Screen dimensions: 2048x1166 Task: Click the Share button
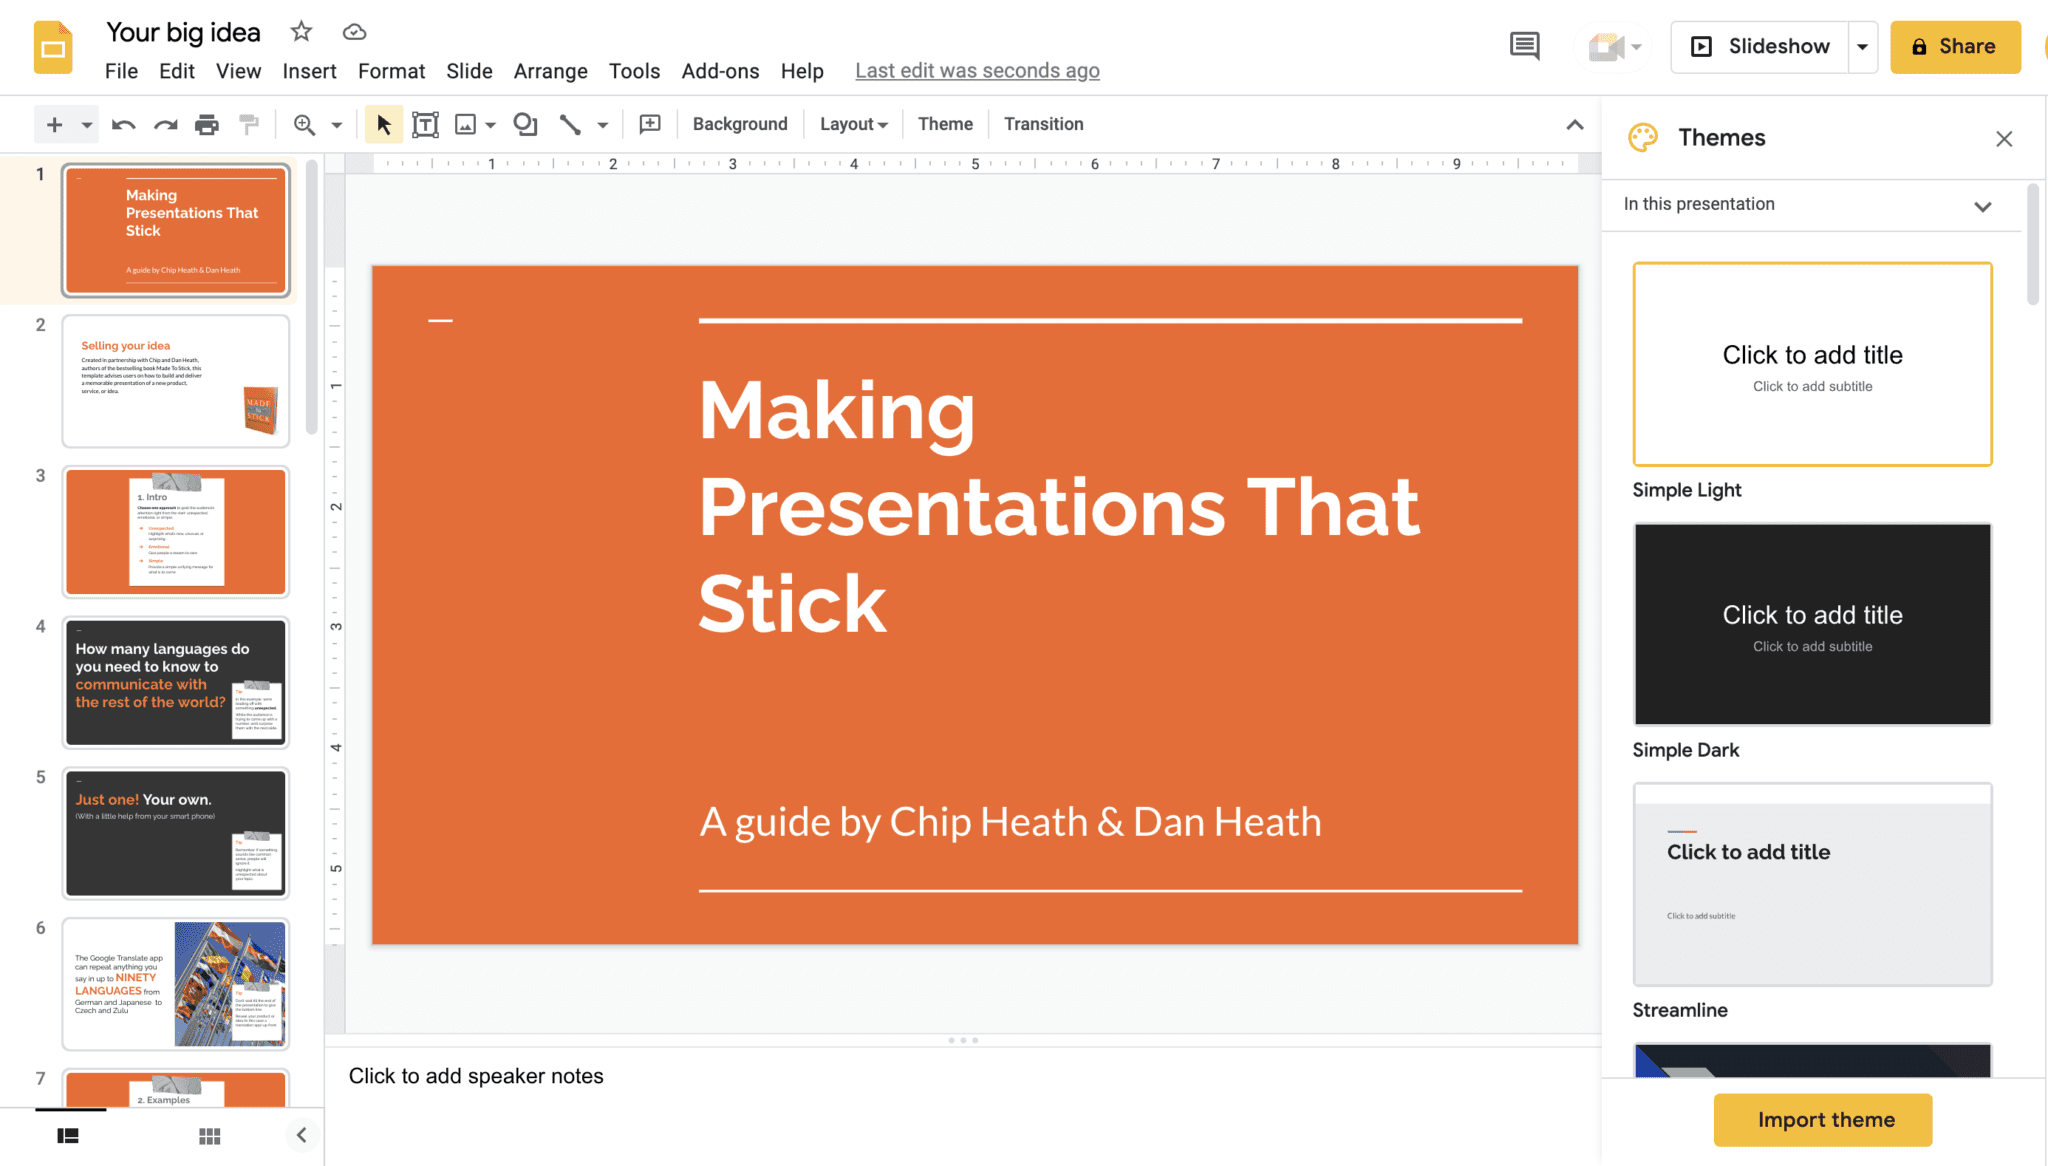click(1955, 47)
